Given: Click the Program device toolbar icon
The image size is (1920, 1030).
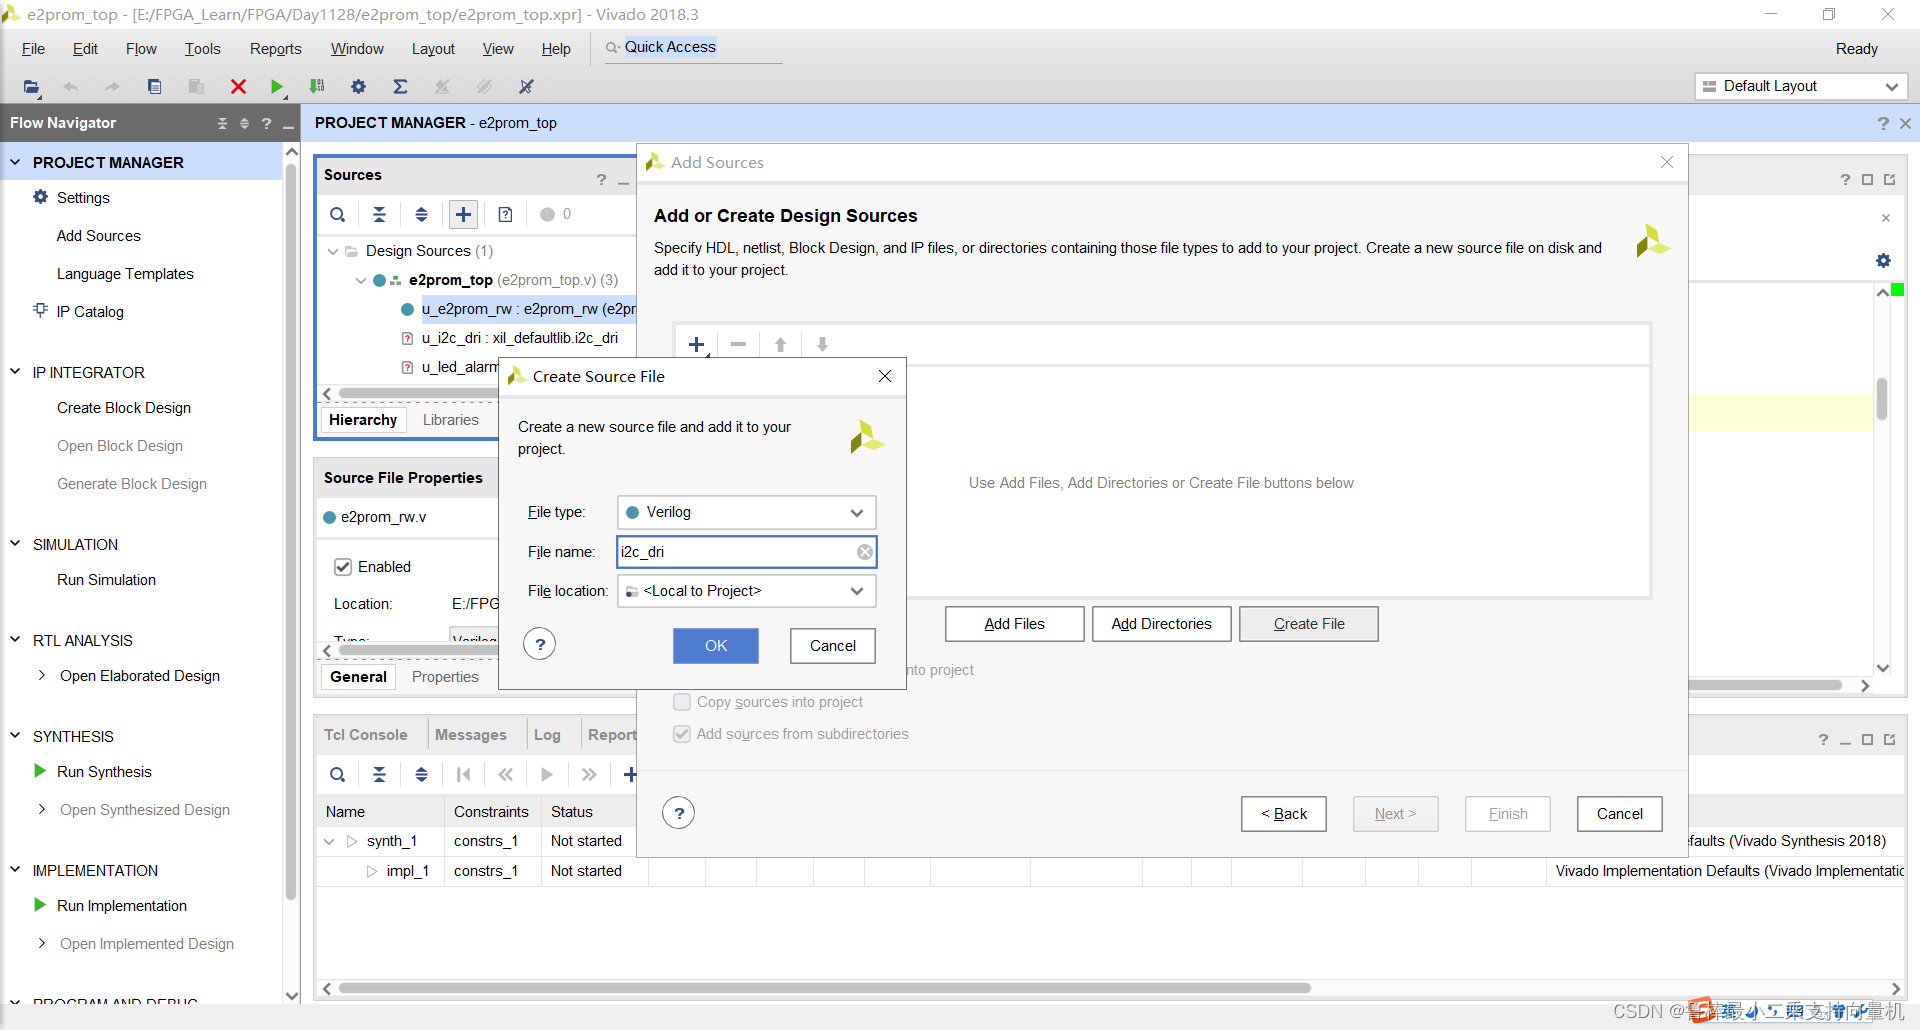Looking at the screenshot, I should click(x=317, y=87).
